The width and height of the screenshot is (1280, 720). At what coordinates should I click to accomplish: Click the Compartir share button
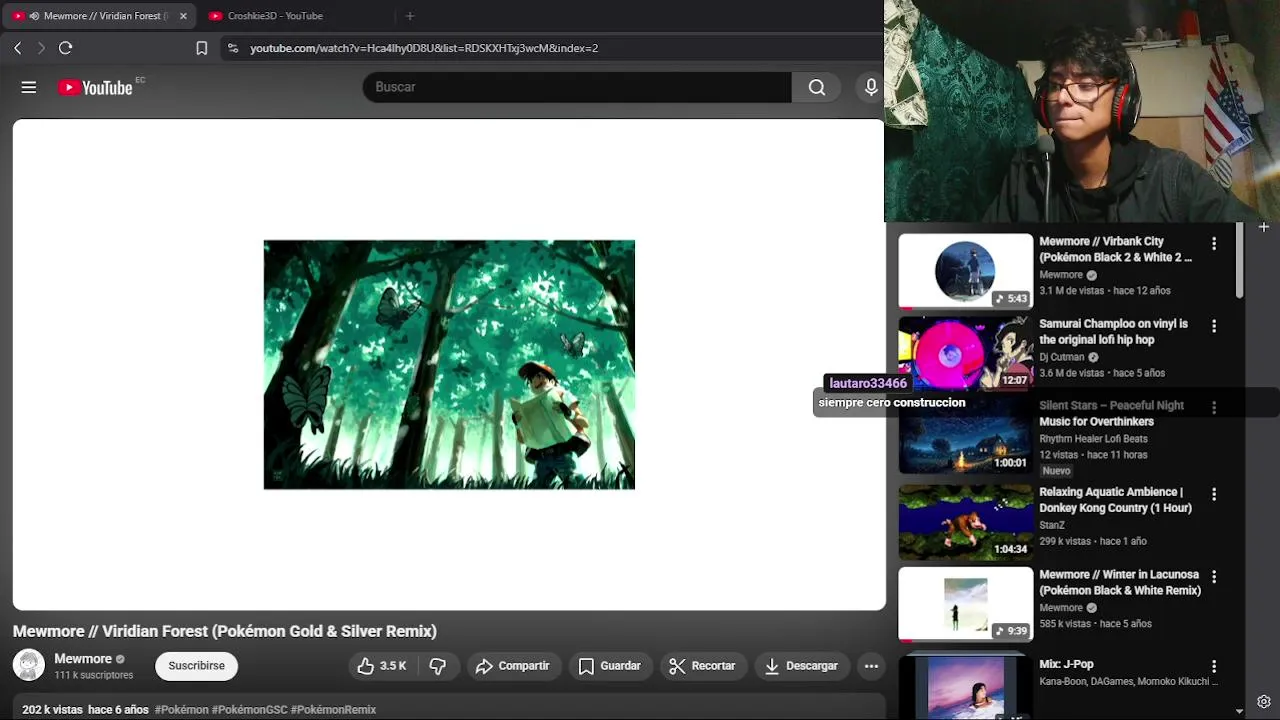tap(513, 666)
